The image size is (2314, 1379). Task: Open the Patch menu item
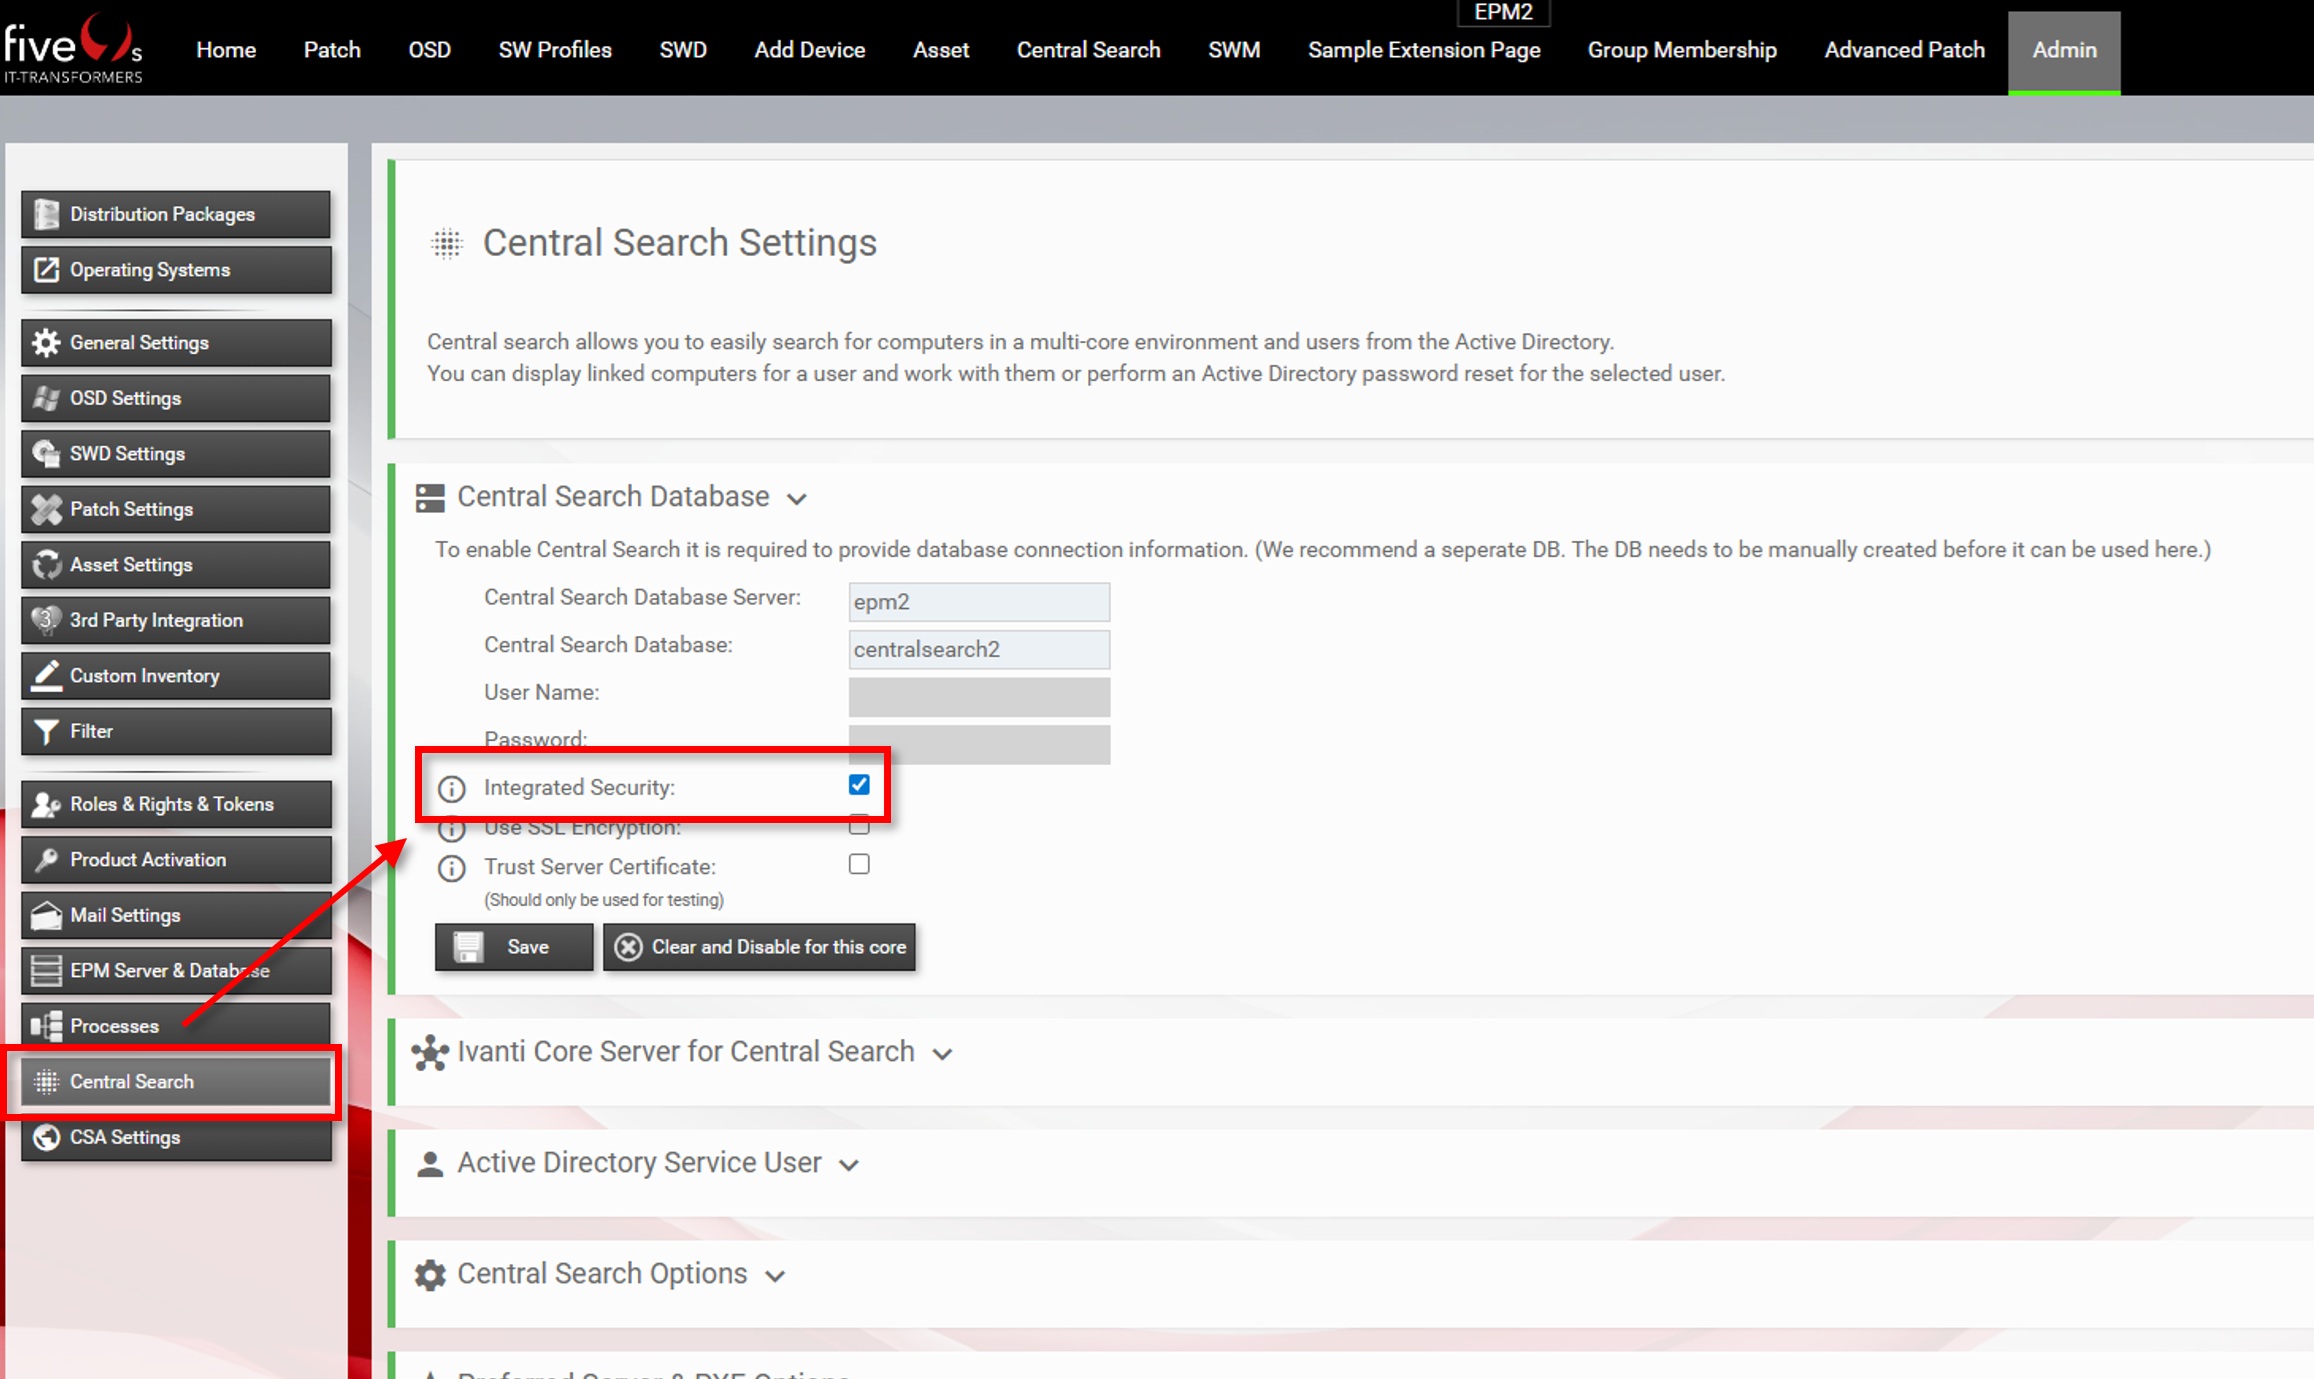tap(332, 50)
